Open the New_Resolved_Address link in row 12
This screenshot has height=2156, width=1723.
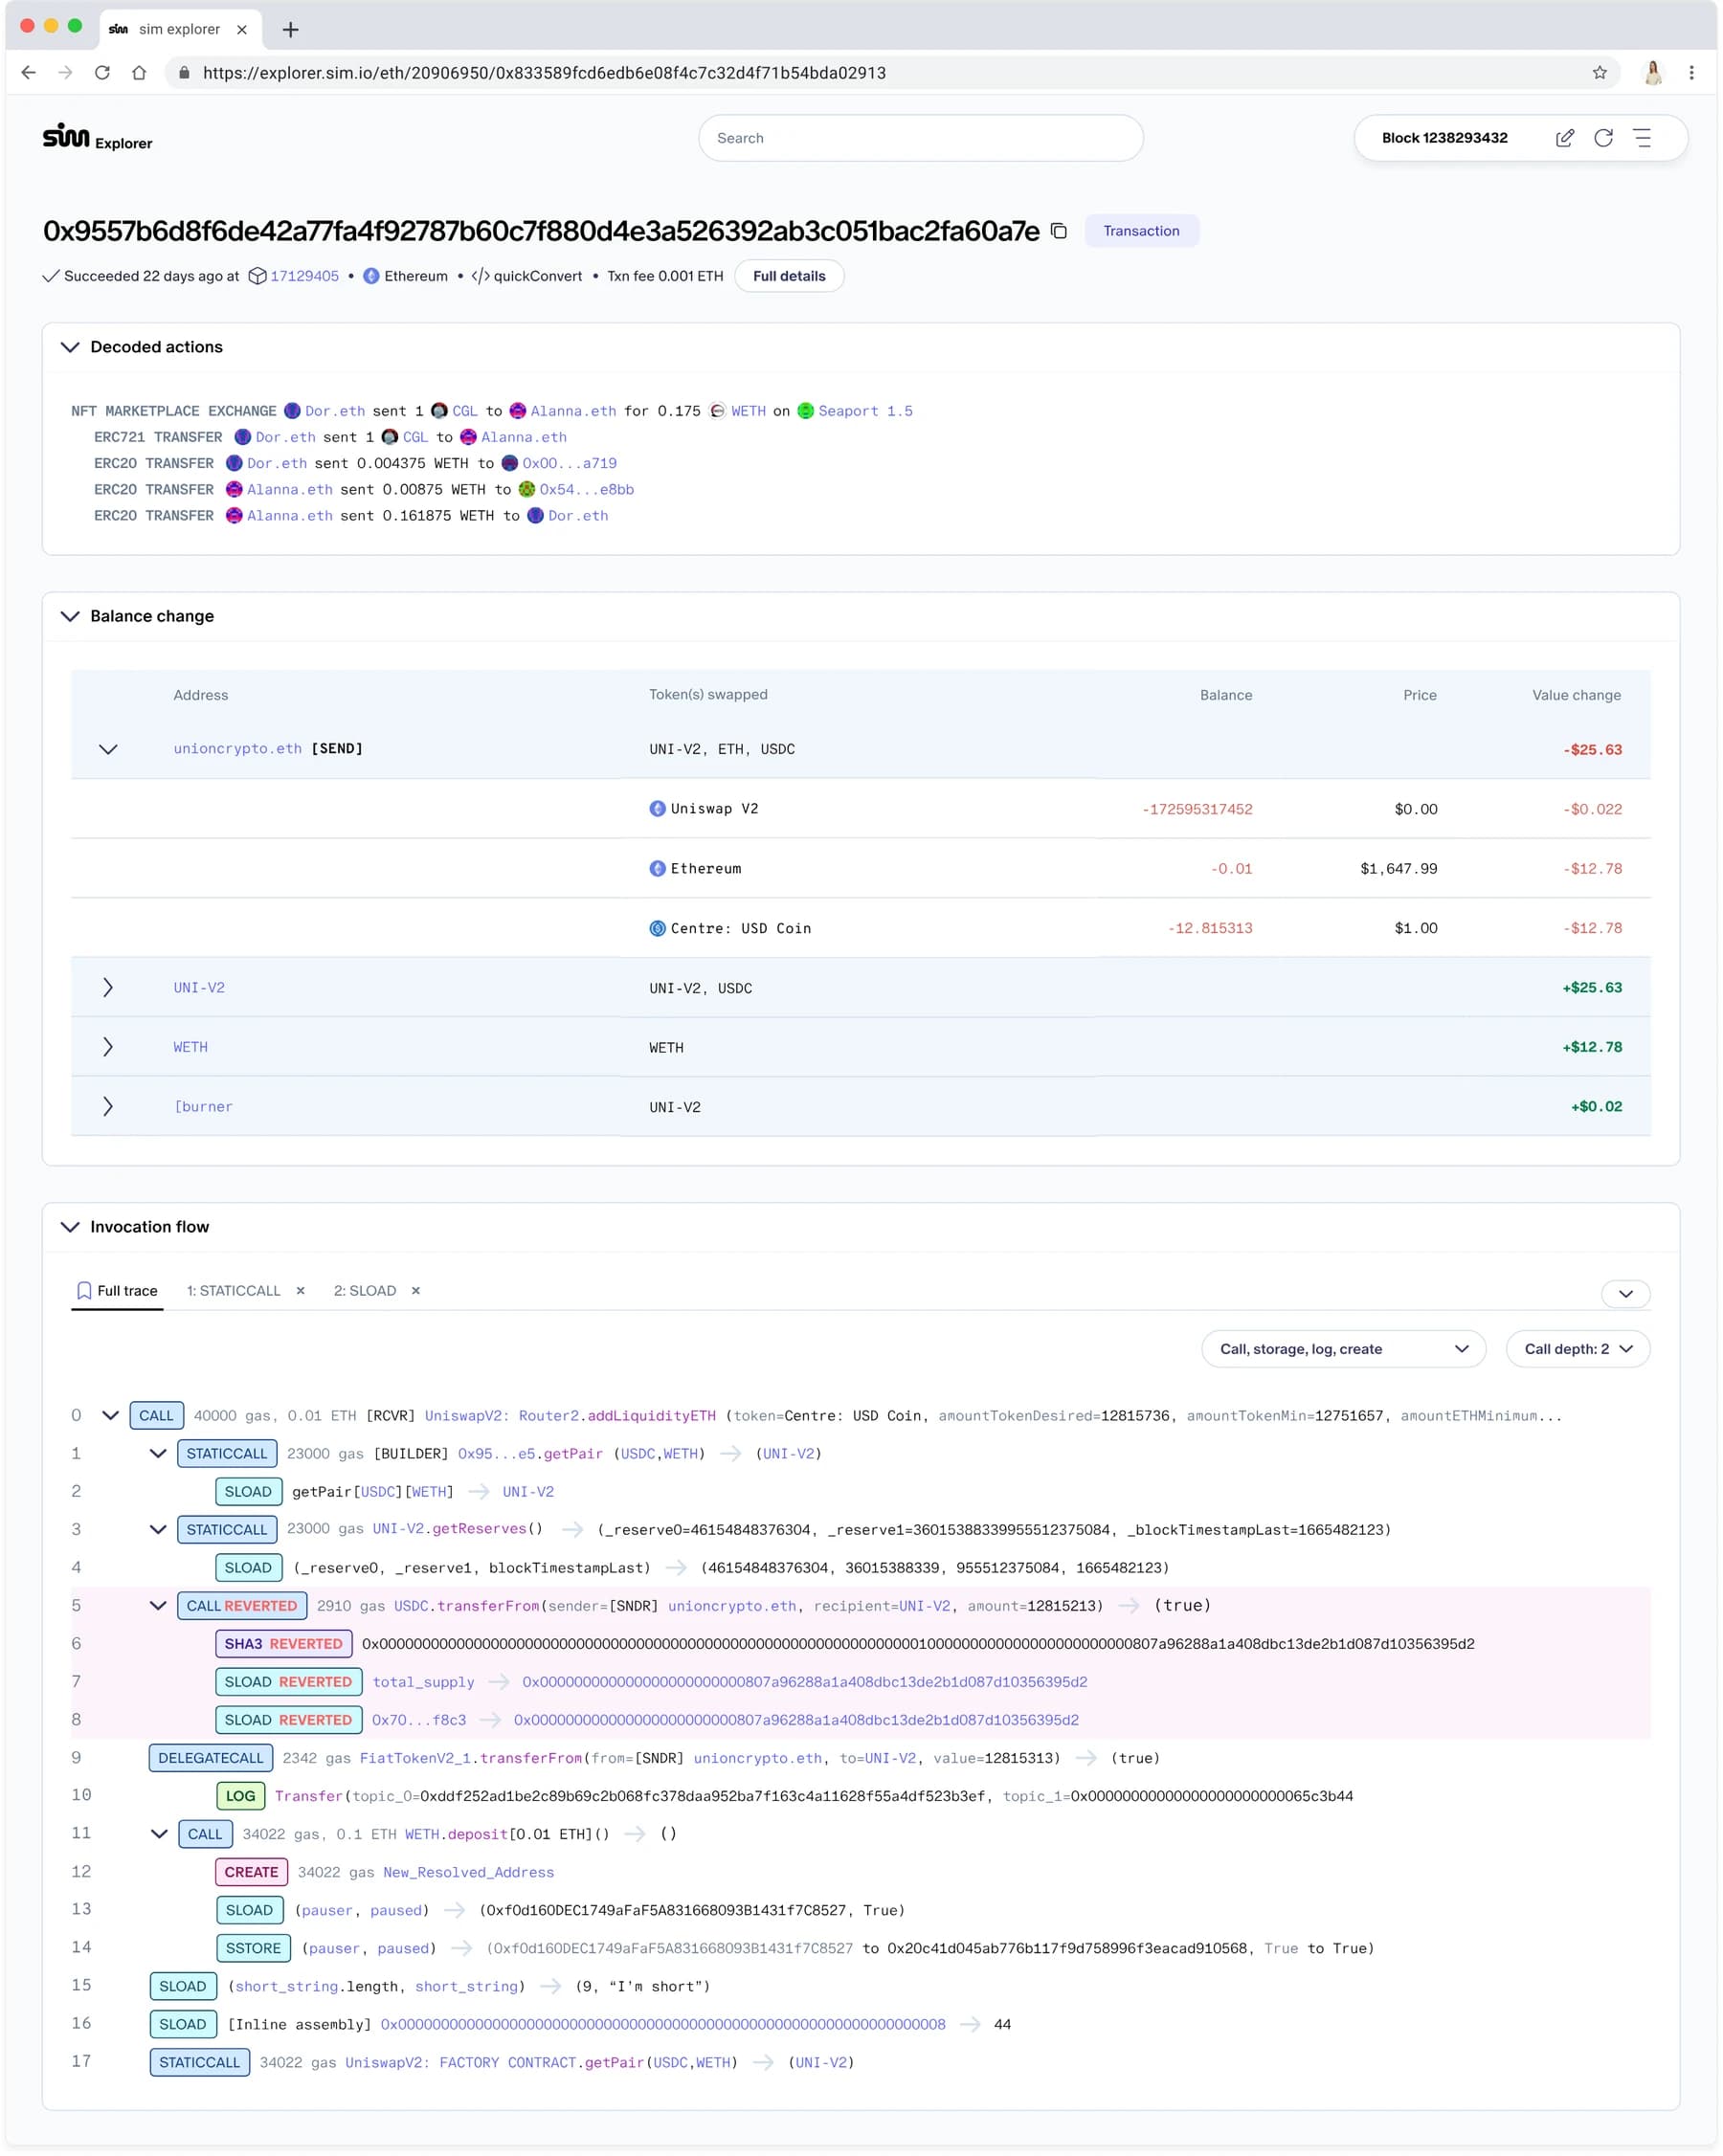[x=468, y=1873]
